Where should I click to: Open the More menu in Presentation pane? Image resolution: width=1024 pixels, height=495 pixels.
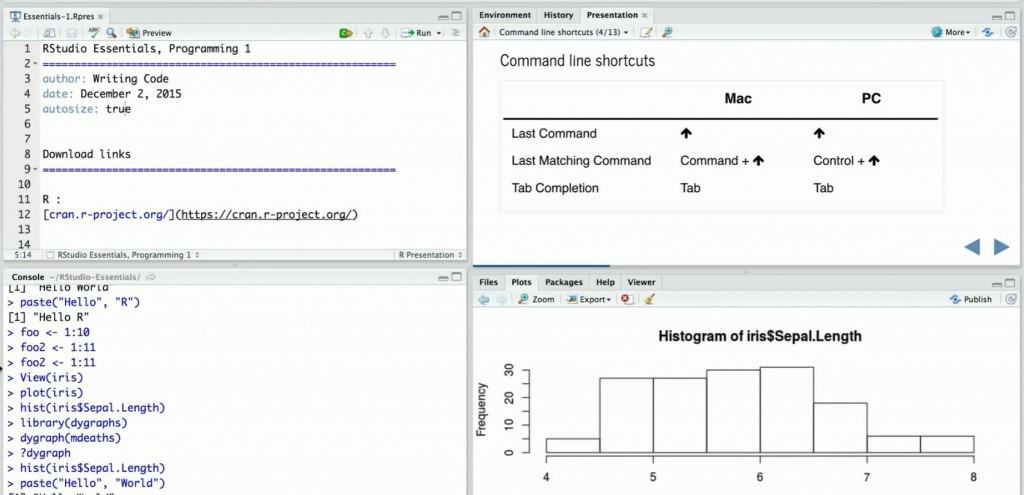(x=951, y=32)
